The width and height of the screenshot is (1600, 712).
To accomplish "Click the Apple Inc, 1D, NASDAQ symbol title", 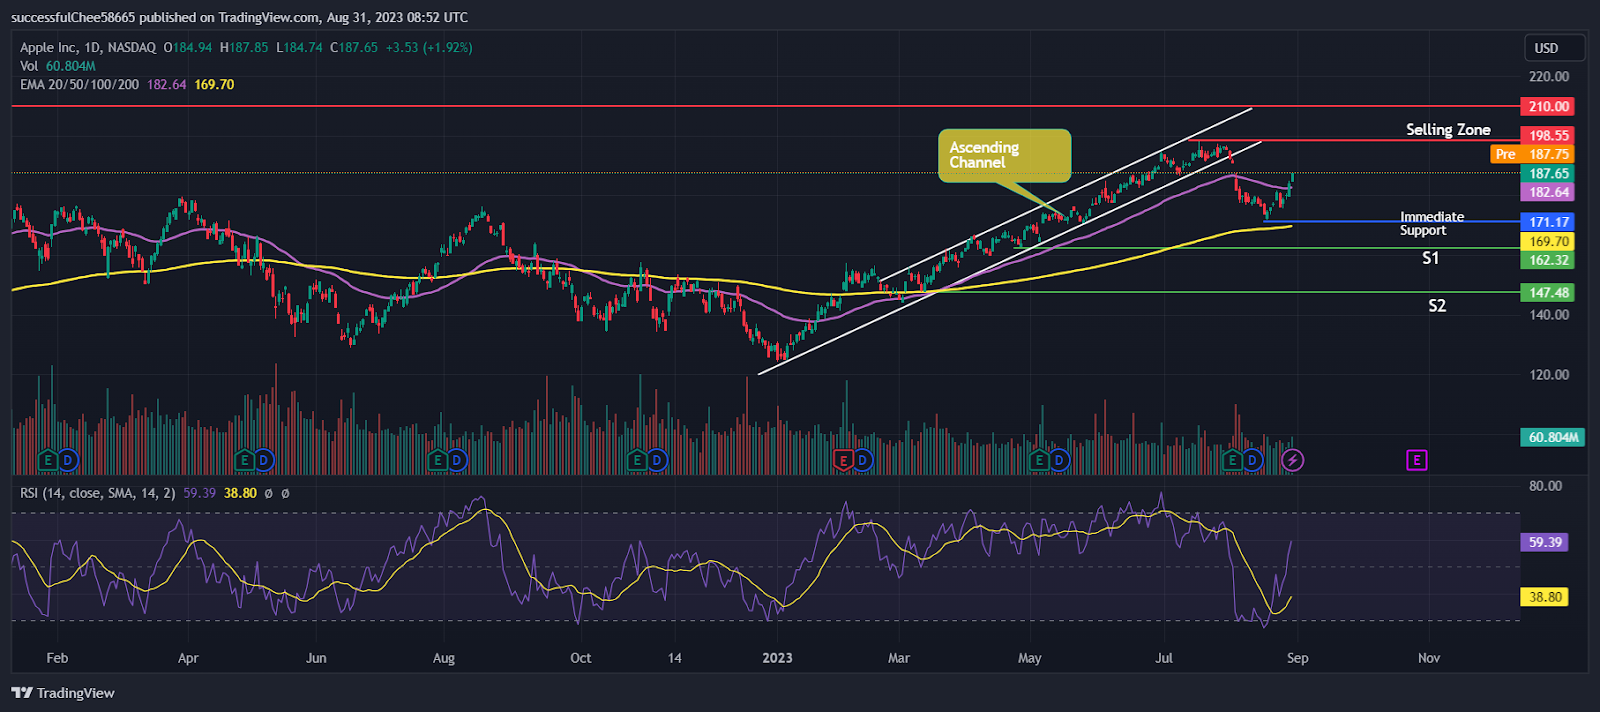I will 88,47.
